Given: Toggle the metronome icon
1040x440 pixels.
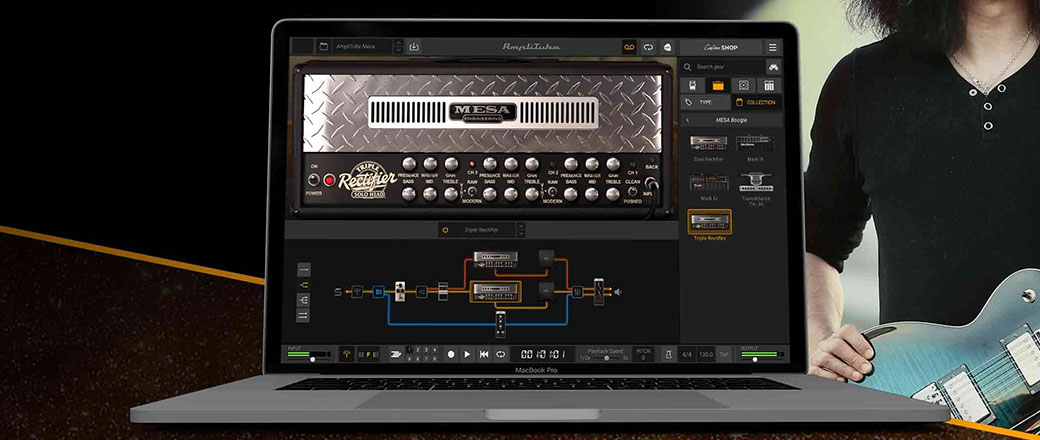Looking at the screenshot, I should click(x=669, y=354).
